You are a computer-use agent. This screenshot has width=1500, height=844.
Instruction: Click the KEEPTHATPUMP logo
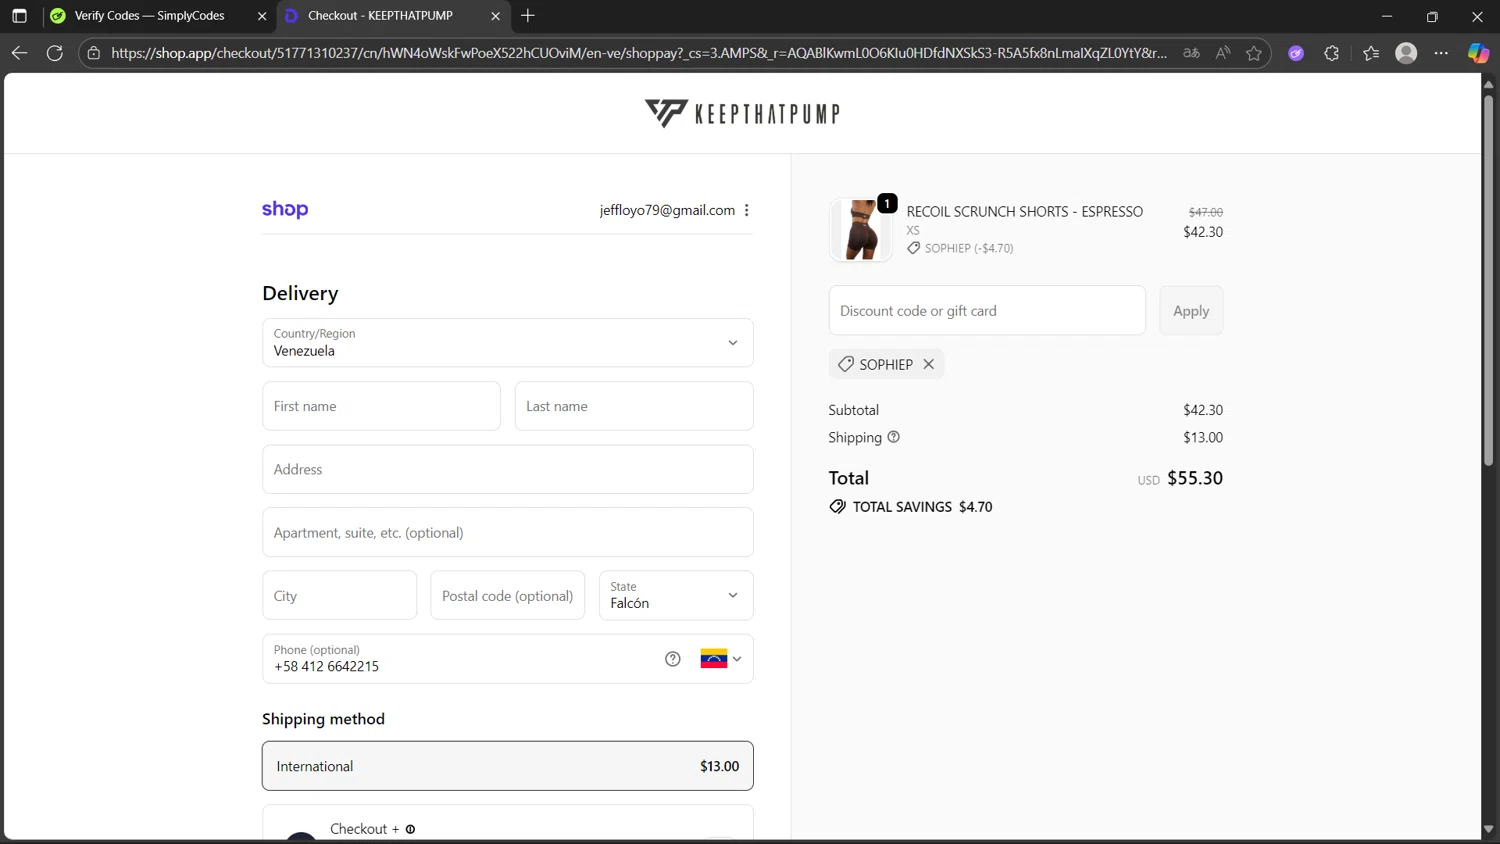tap(742, 113)
